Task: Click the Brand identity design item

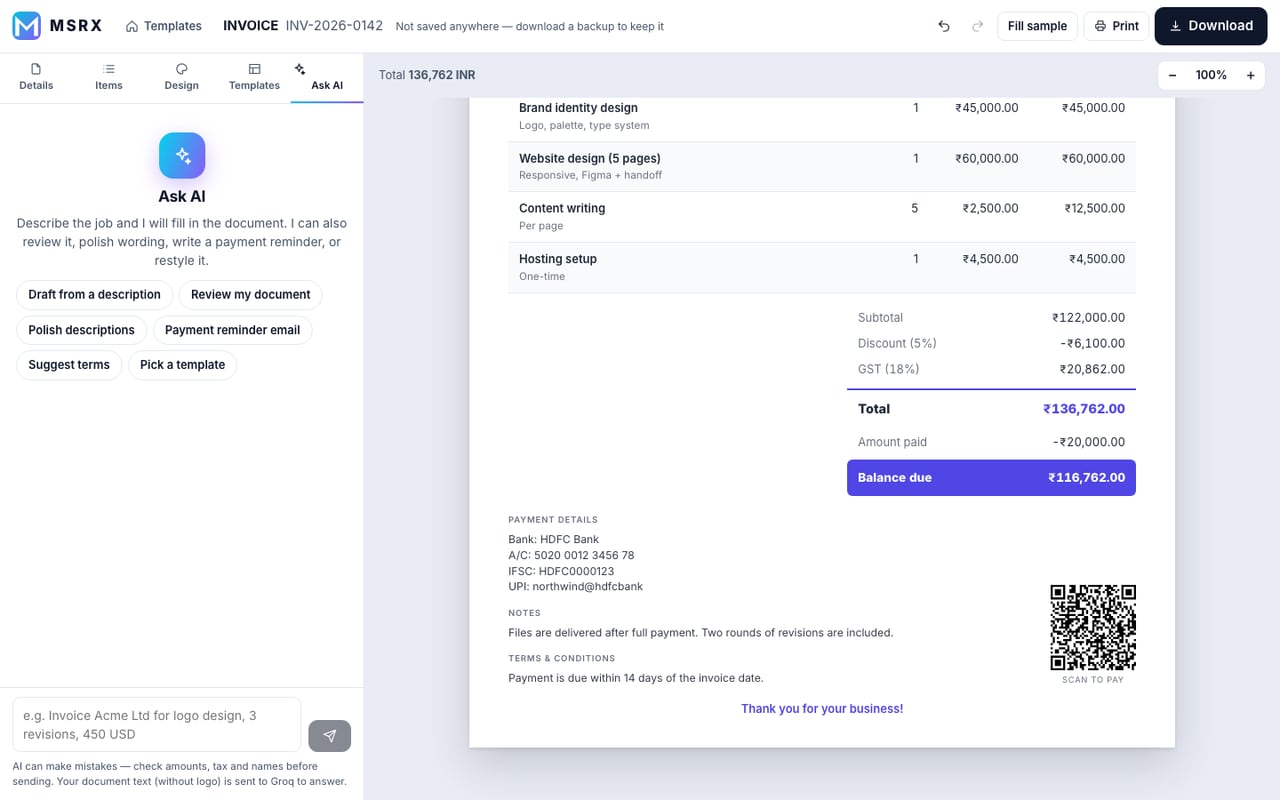Action: (578, 108)
